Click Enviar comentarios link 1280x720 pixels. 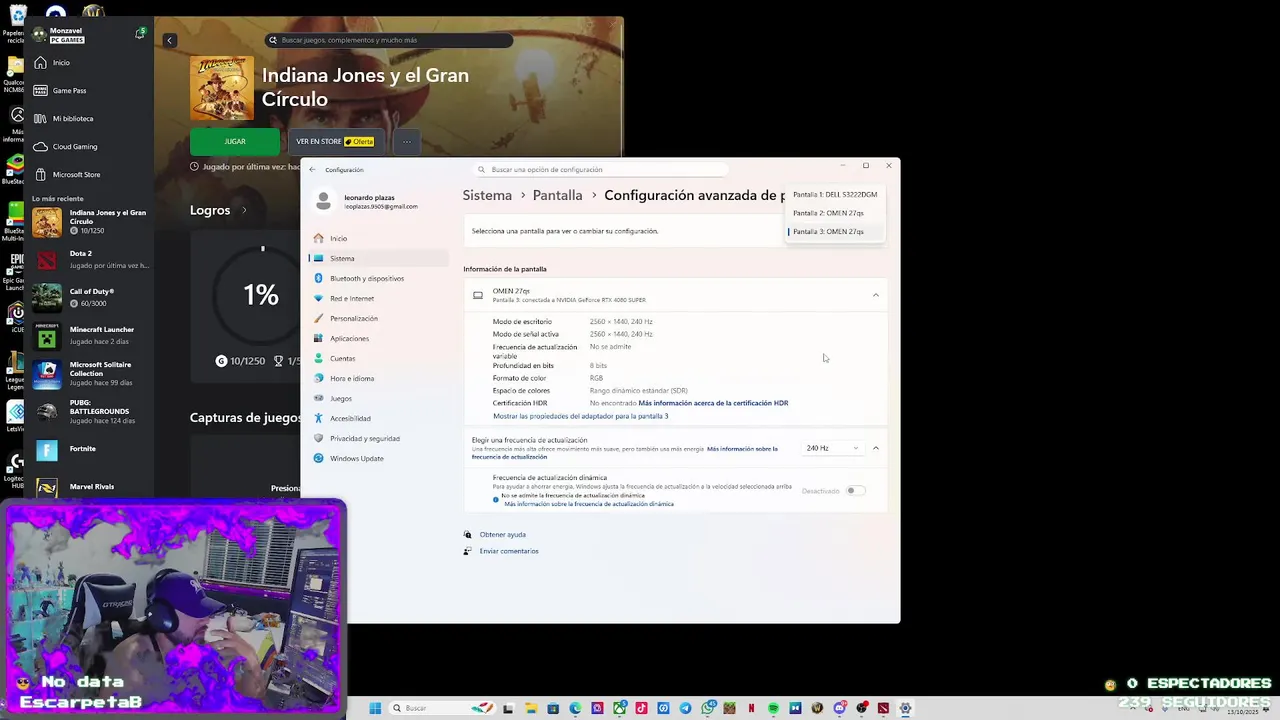(x=509, y=551)
